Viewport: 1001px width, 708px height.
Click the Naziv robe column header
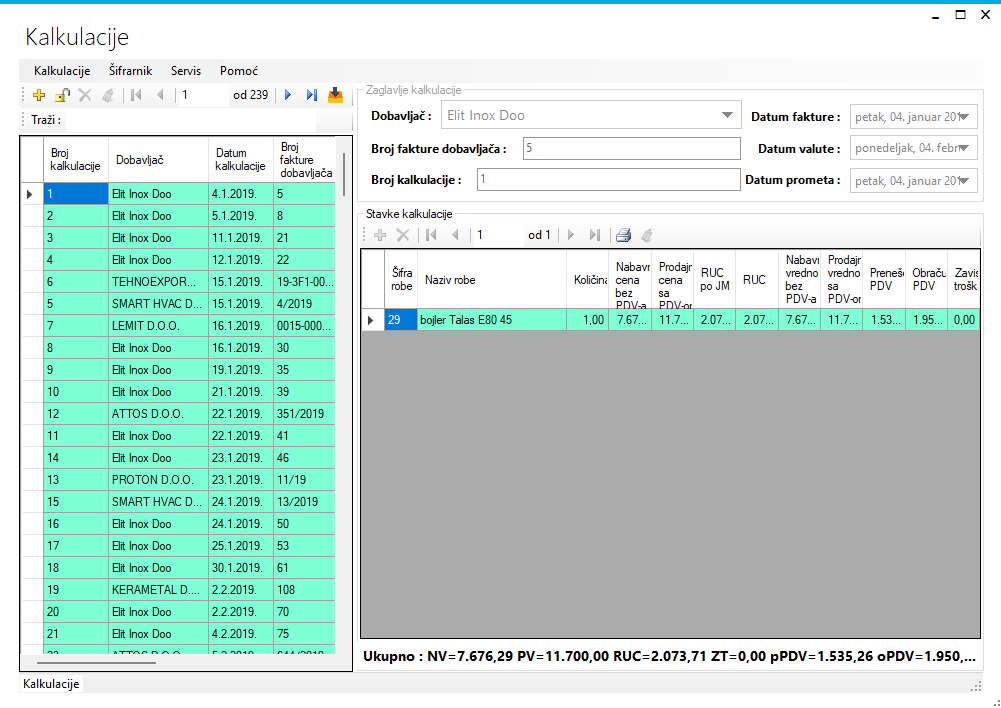(x=490, y=280)
